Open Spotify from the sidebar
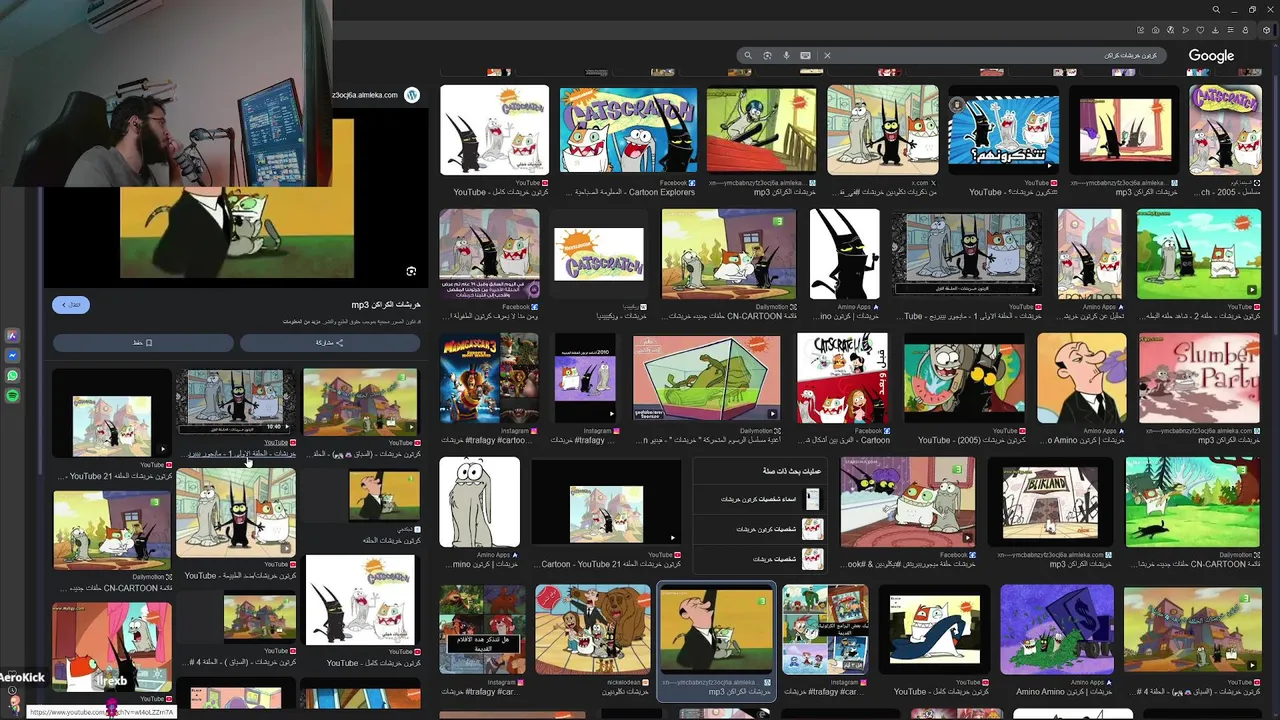 [x=13, y=396]
